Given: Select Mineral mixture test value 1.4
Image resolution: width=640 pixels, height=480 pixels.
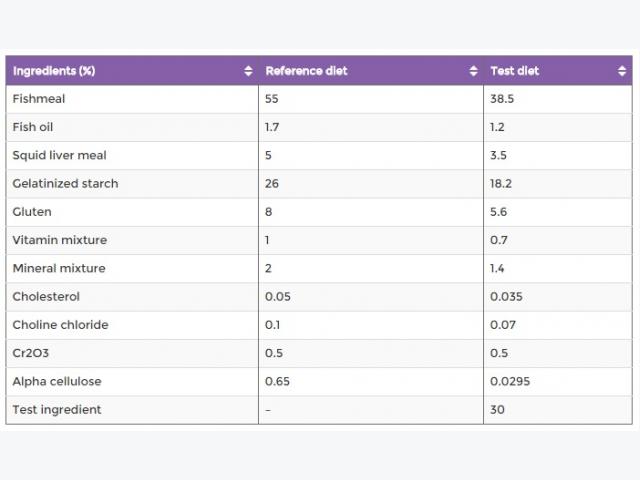Looking at the screenshot, I should (x=497, y=268).
